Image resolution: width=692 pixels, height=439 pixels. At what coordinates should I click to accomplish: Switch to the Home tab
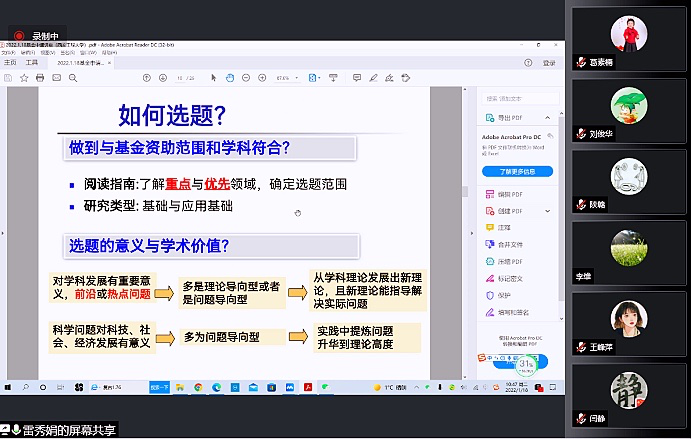point(10,62)
